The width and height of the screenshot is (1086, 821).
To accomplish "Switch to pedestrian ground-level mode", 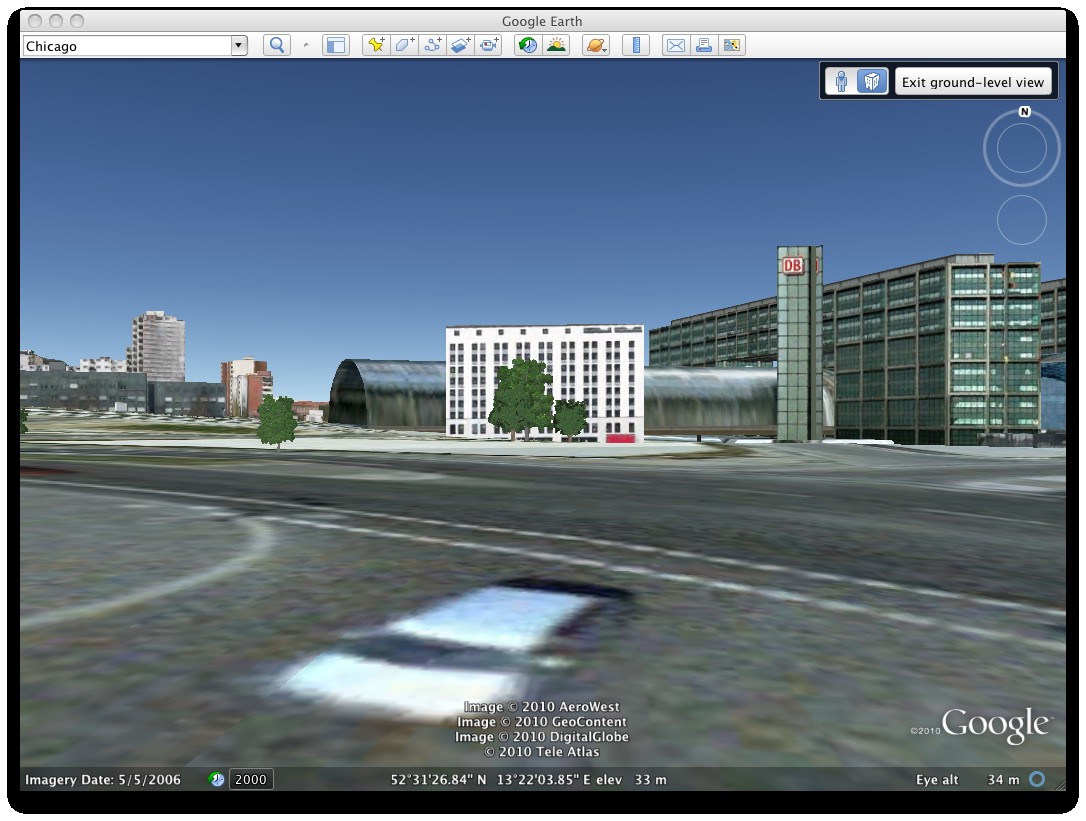I will 841,80.
